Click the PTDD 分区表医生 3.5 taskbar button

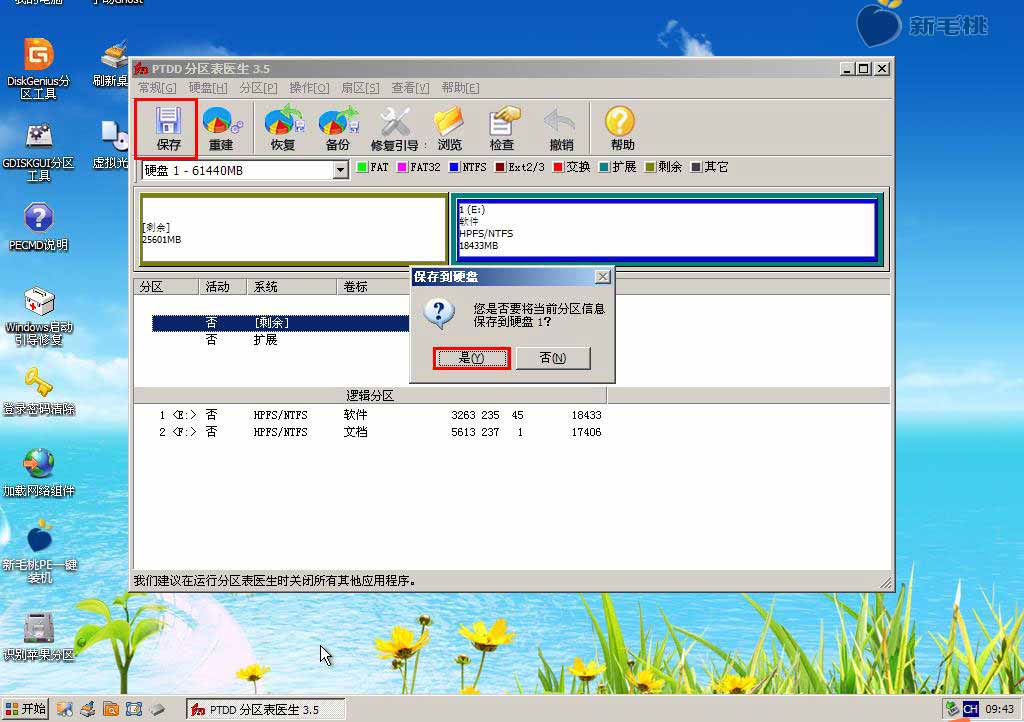pyautogui.click(x=266, y=710)
